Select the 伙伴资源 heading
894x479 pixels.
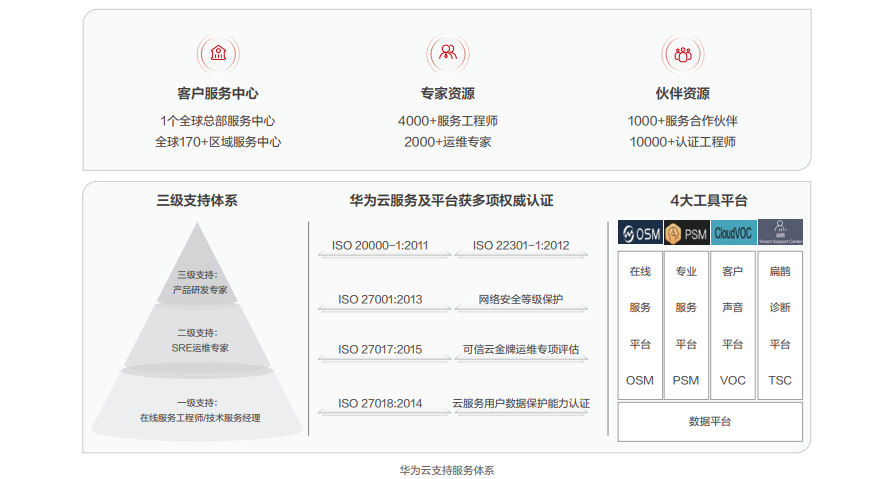tap(682, 94)
